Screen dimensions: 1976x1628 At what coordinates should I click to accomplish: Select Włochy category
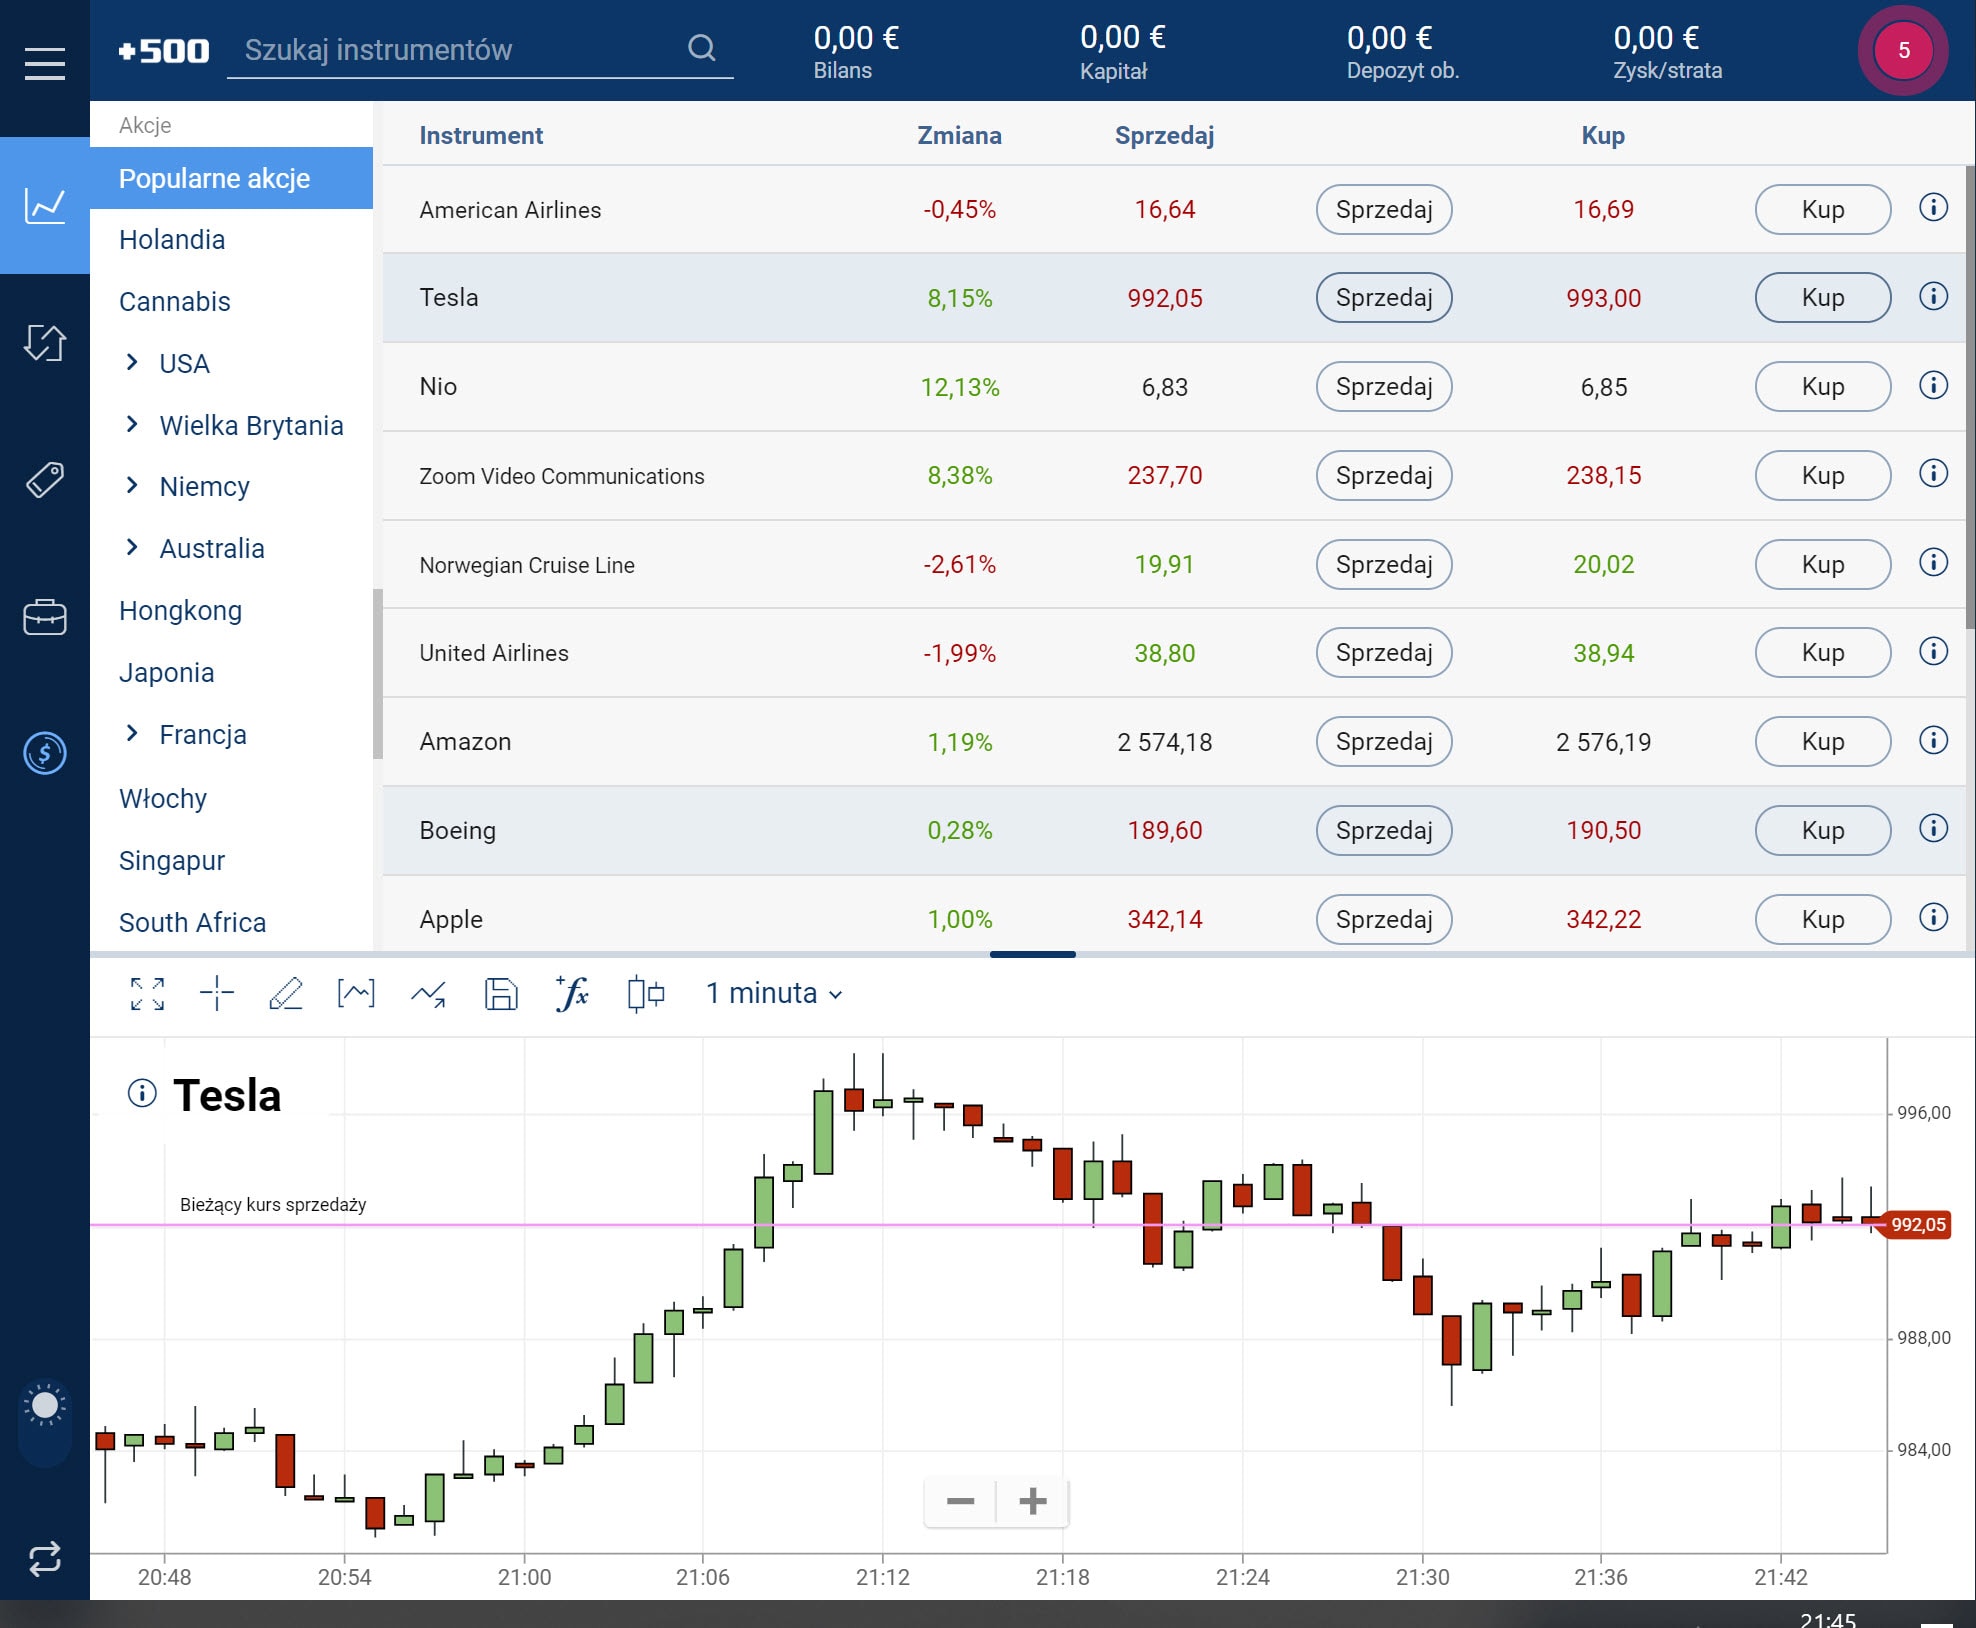[x=163, y=799]
